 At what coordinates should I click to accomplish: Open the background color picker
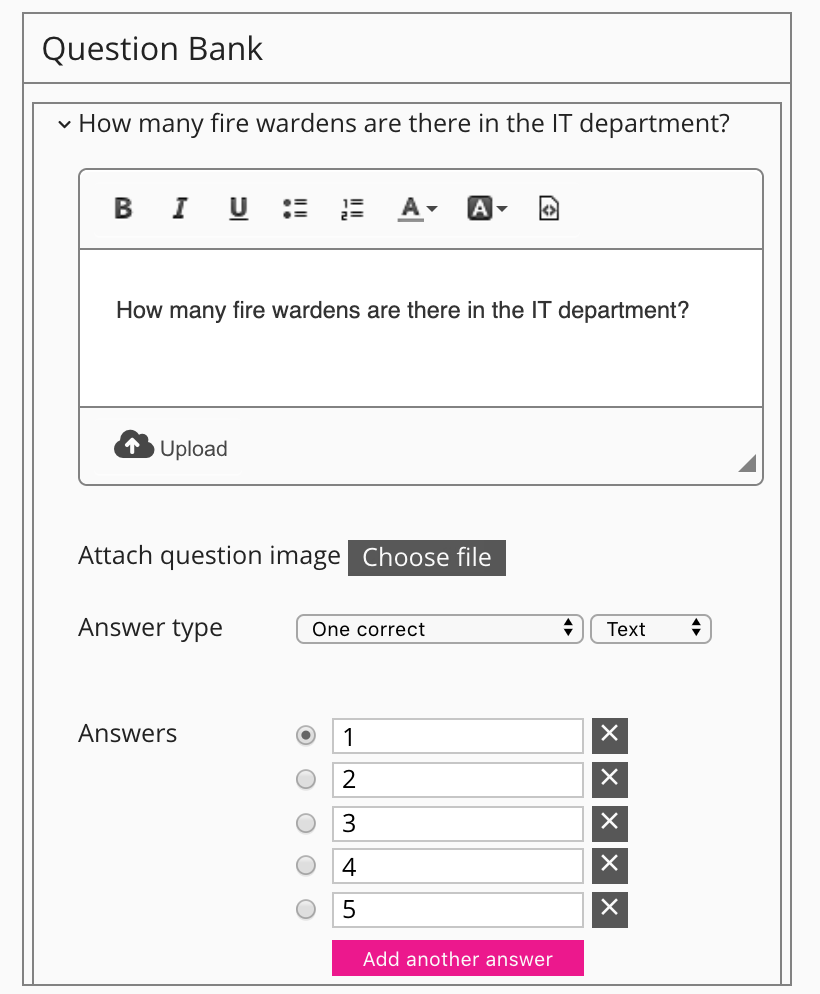487,208
